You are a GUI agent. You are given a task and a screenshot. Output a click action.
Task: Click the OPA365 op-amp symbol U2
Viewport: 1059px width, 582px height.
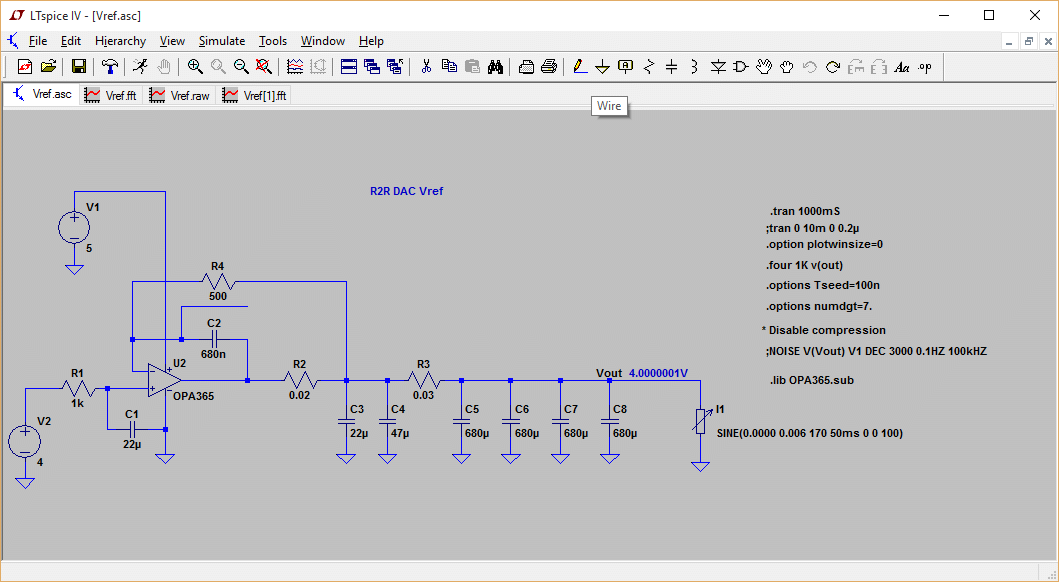click(164, 380)
